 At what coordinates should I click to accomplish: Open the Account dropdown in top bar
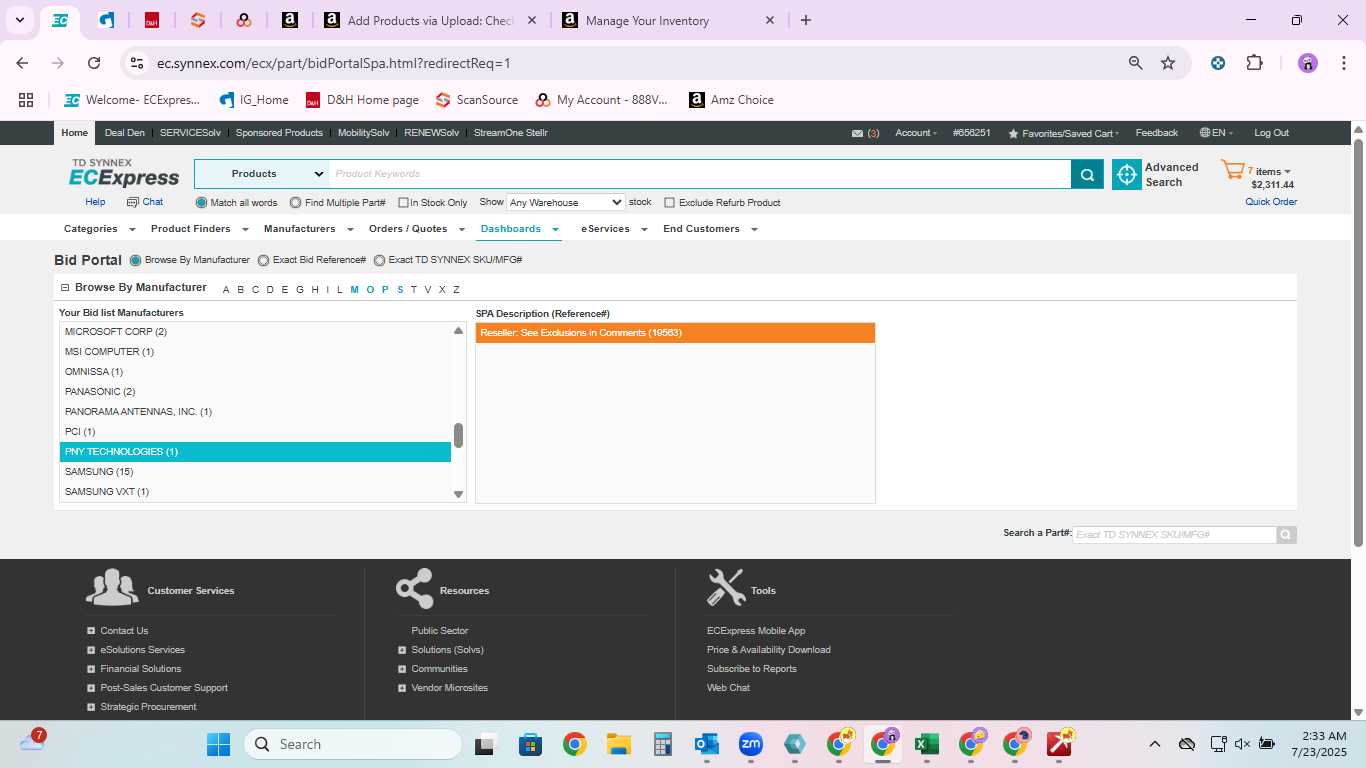click(916, 133)
